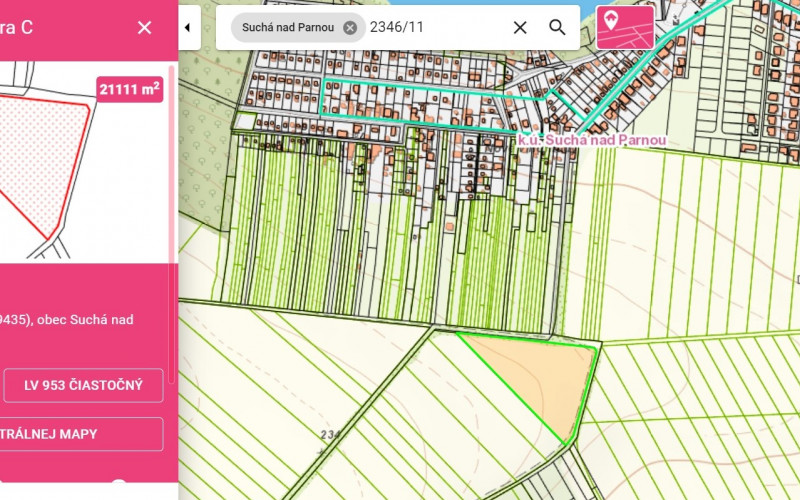
Task: Close the parcel details panel
Action: point(144,27)
